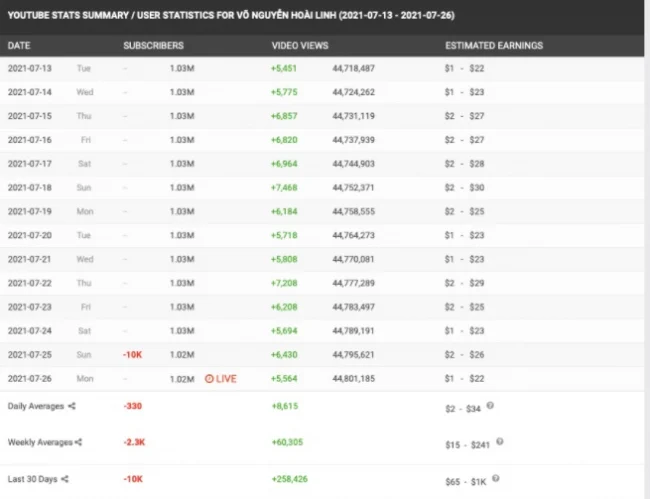Click the +5,718 daily views value

tap(284, 235)
